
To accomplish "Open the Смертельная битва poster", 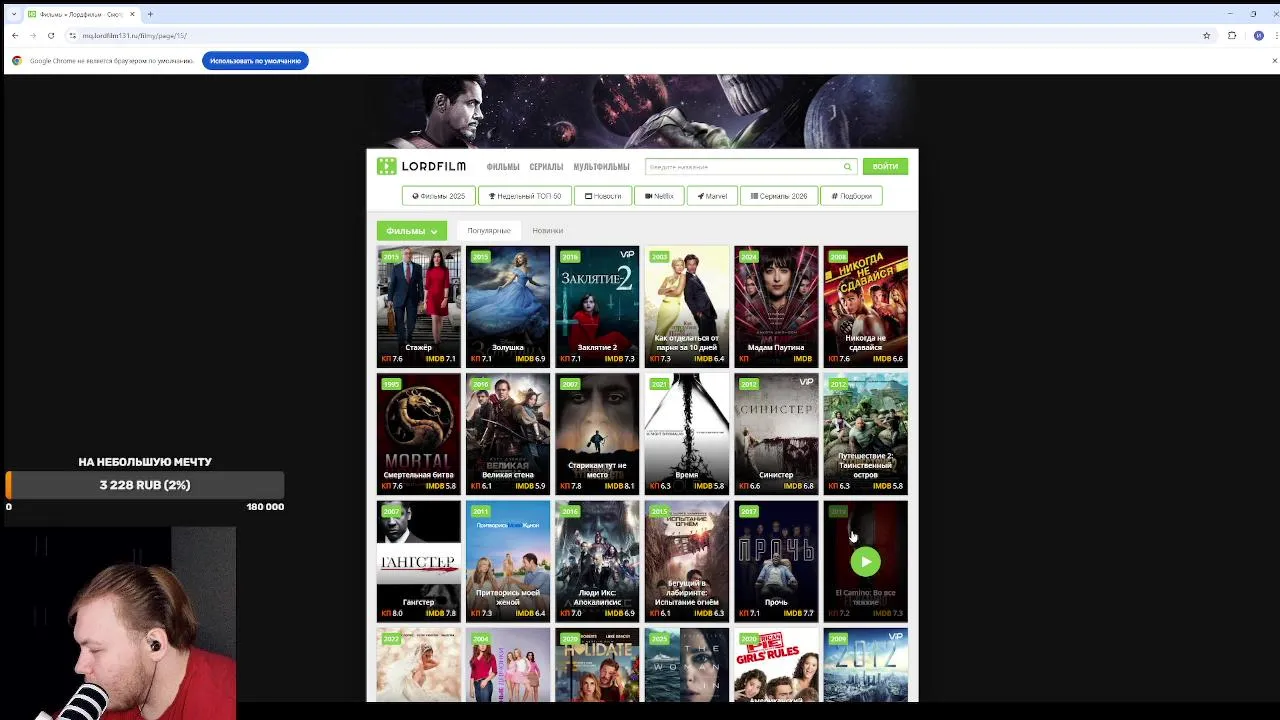I will point(419,434).
